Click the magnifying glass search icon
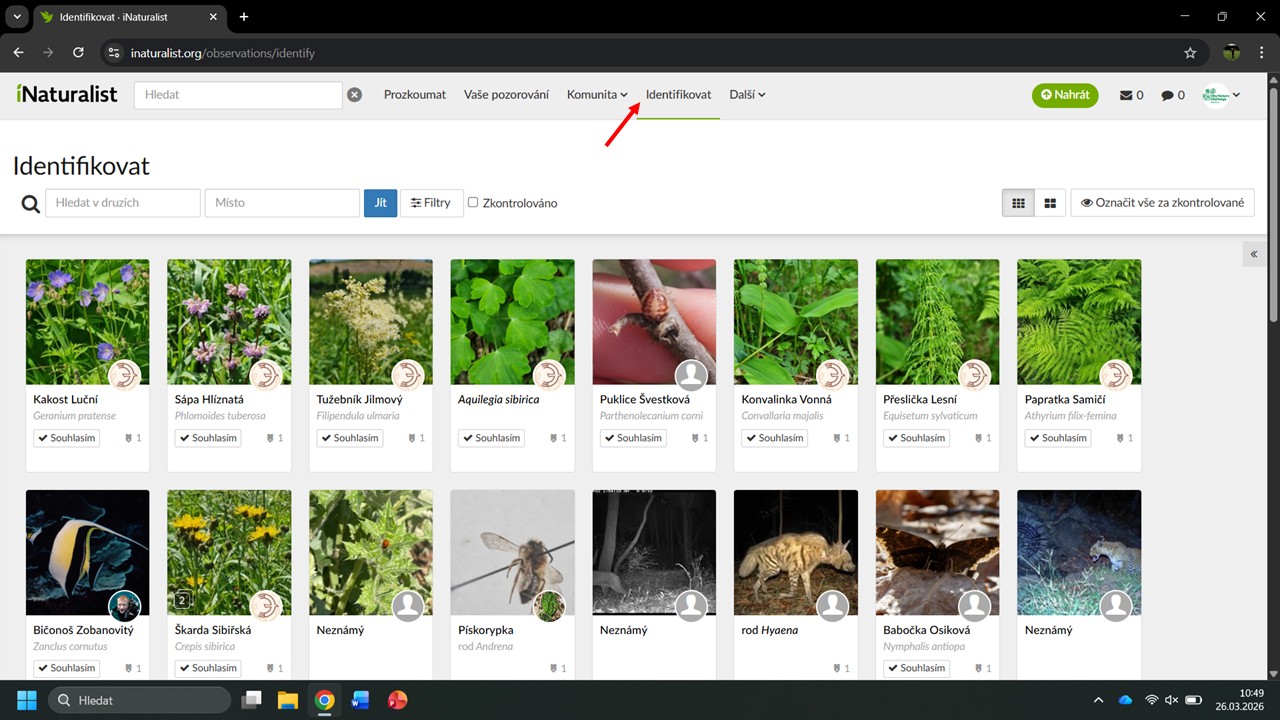Image resolution: width=1280 pixels, height=720 pixels. pyautogui.click(x=31, y=204)
